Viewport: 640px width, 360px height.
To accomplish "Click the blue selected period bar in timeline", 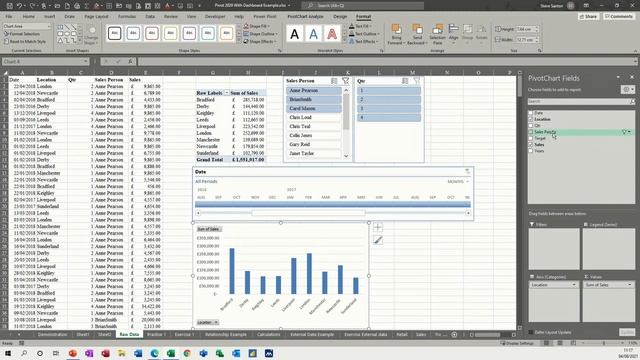I will [333, 204].
